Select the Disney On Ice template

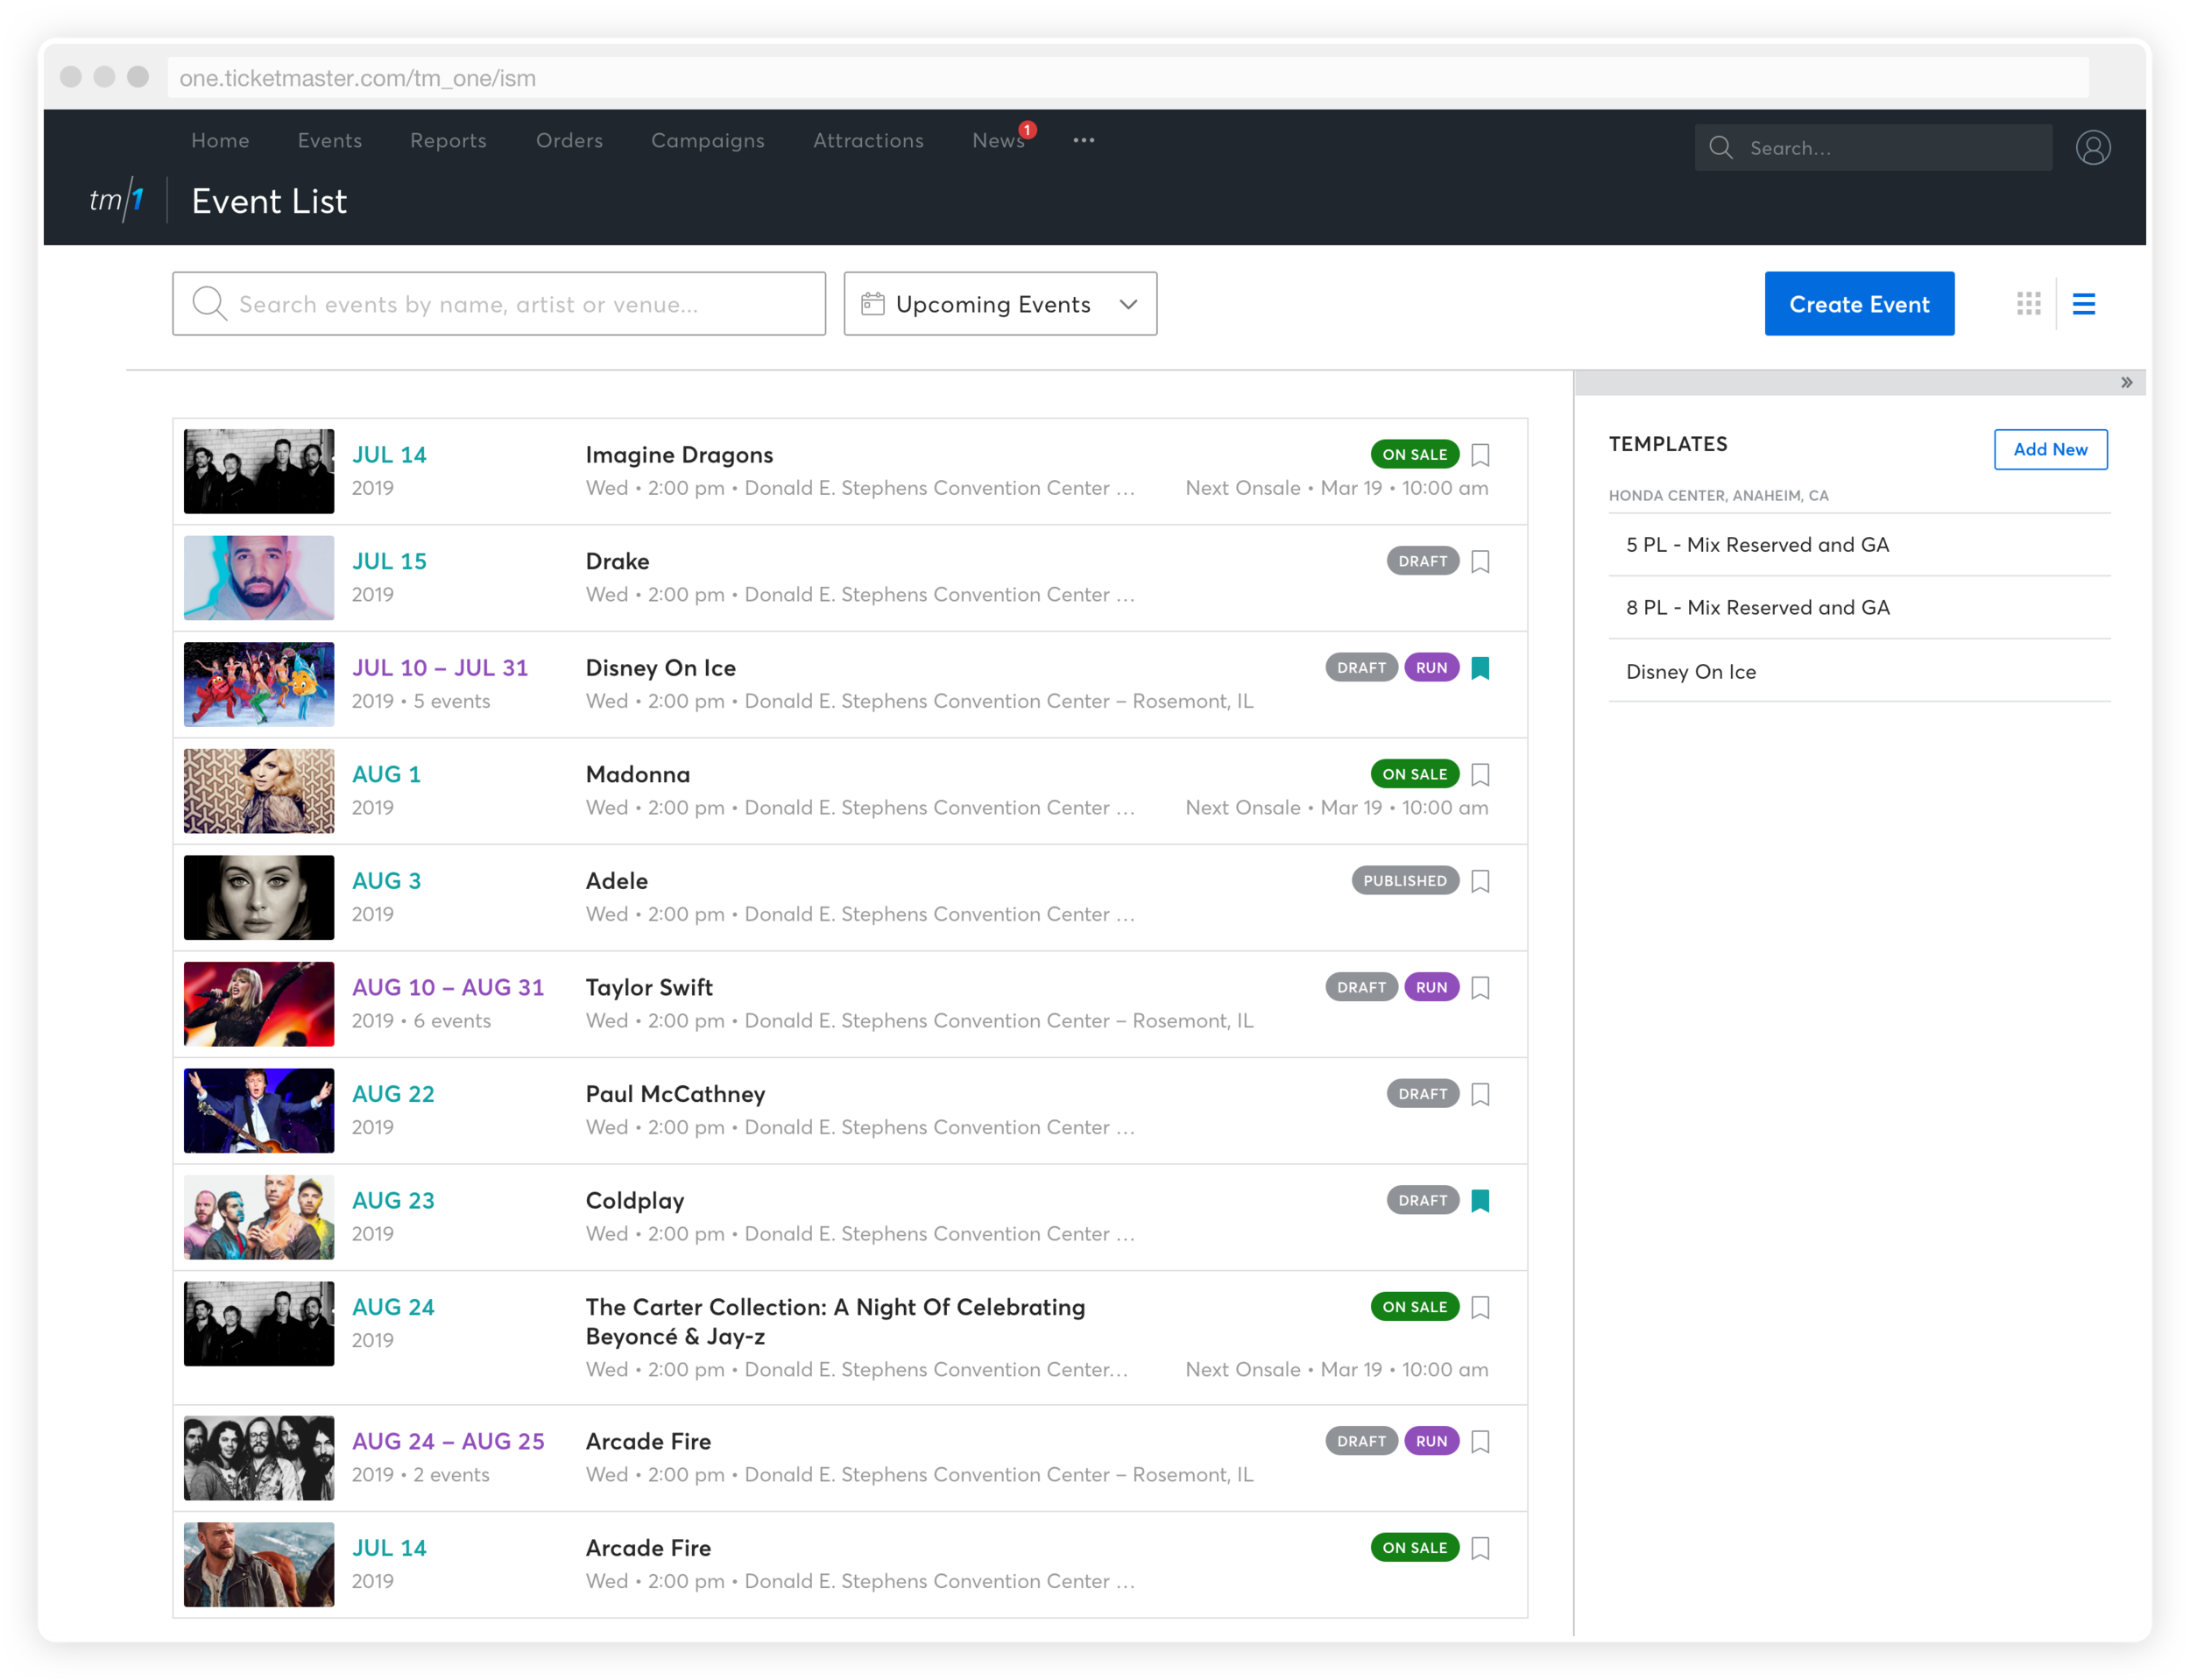tap(1690, 672)
